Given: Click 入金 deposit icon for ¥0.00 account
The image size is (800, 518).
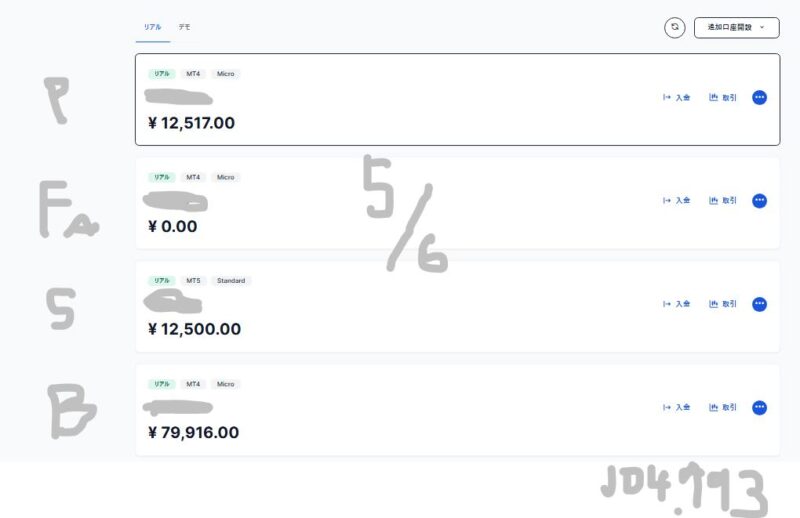Looking at the screenshot, I should [x=677, y=201].
